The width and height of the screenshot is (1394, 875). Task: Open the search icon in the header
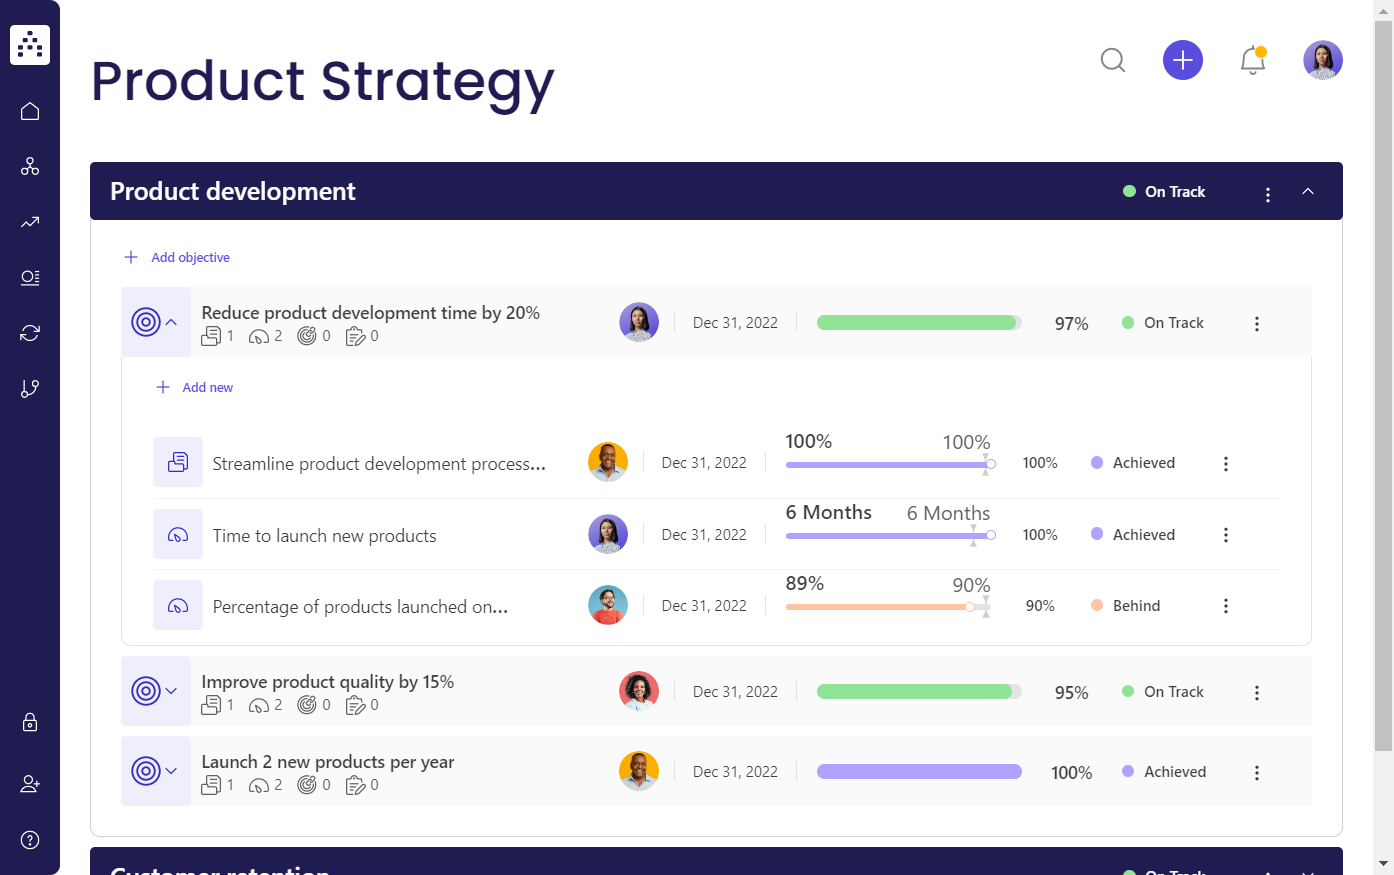point(1113,60)
